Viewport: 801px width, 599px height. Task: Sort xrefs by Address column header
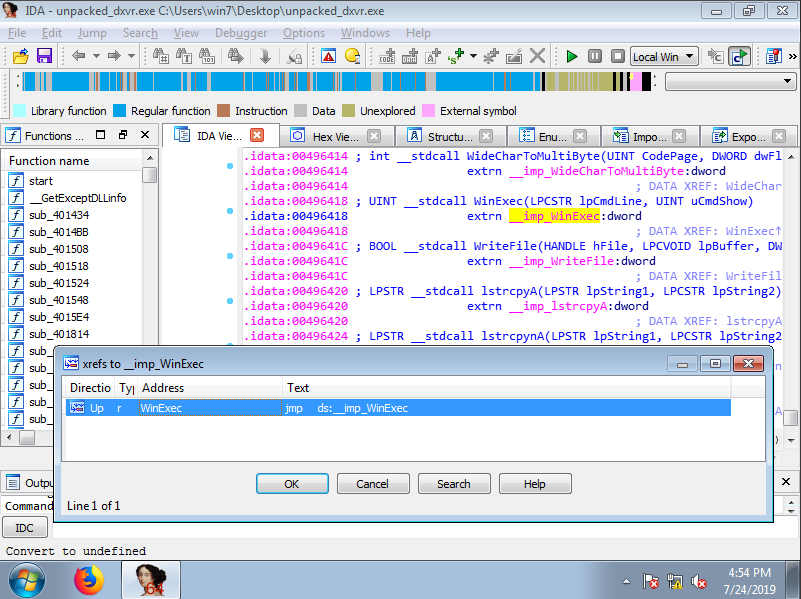(209, 388)
